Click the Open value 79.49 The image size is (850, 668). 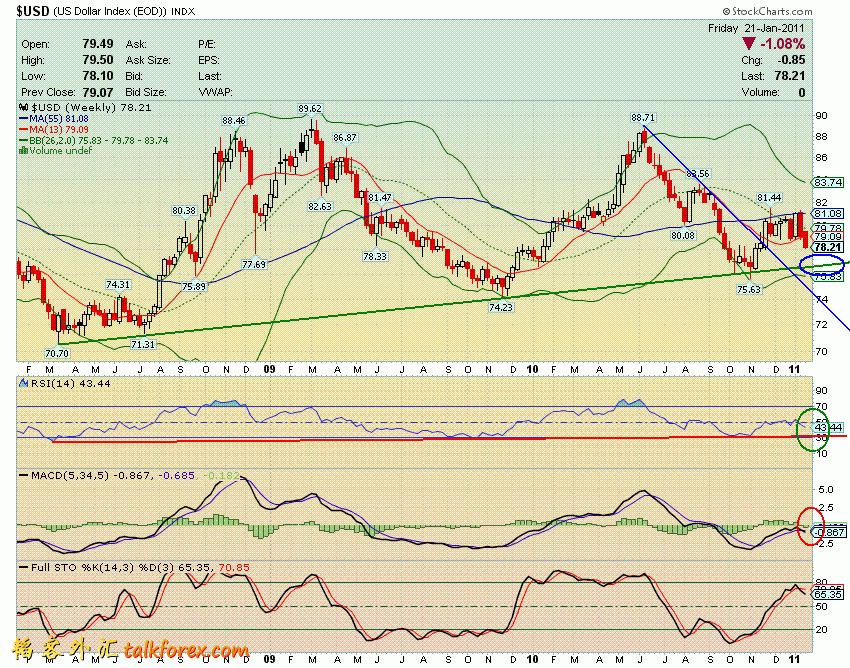point(98,44)
